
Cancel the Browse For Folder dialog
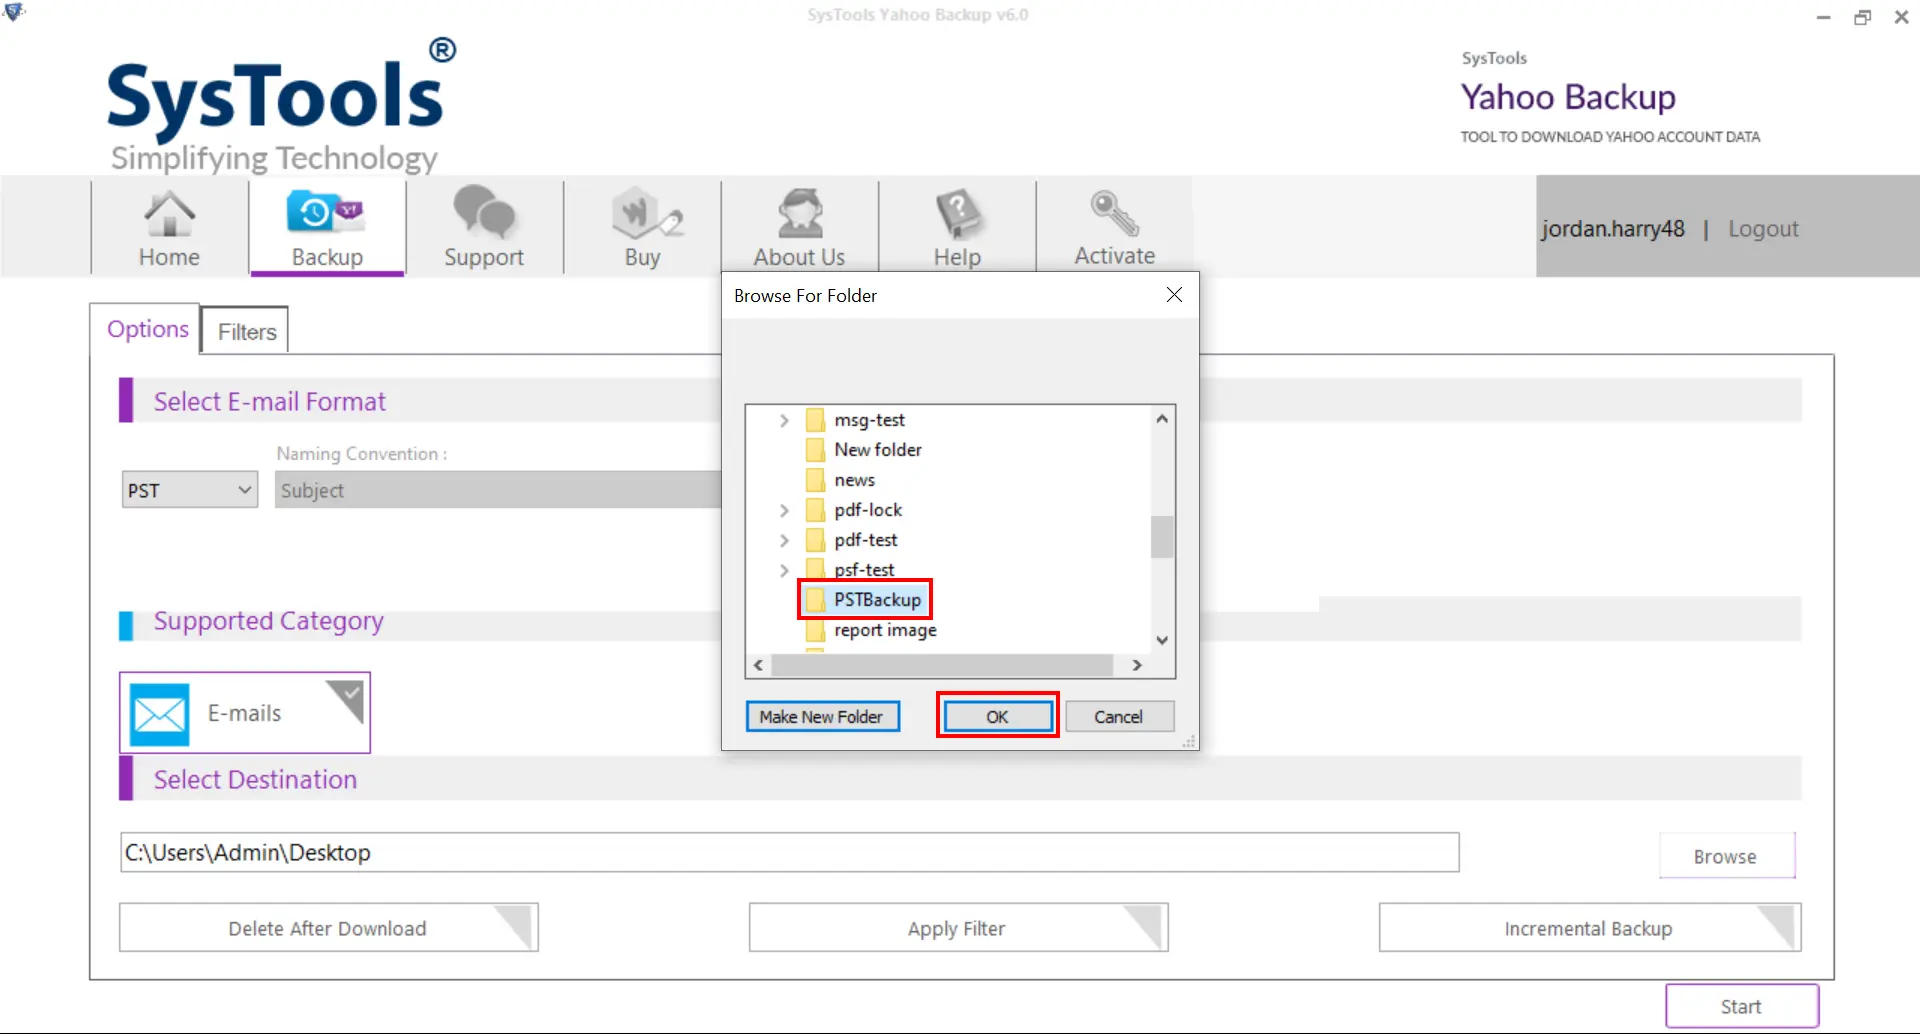[1119, 717]
